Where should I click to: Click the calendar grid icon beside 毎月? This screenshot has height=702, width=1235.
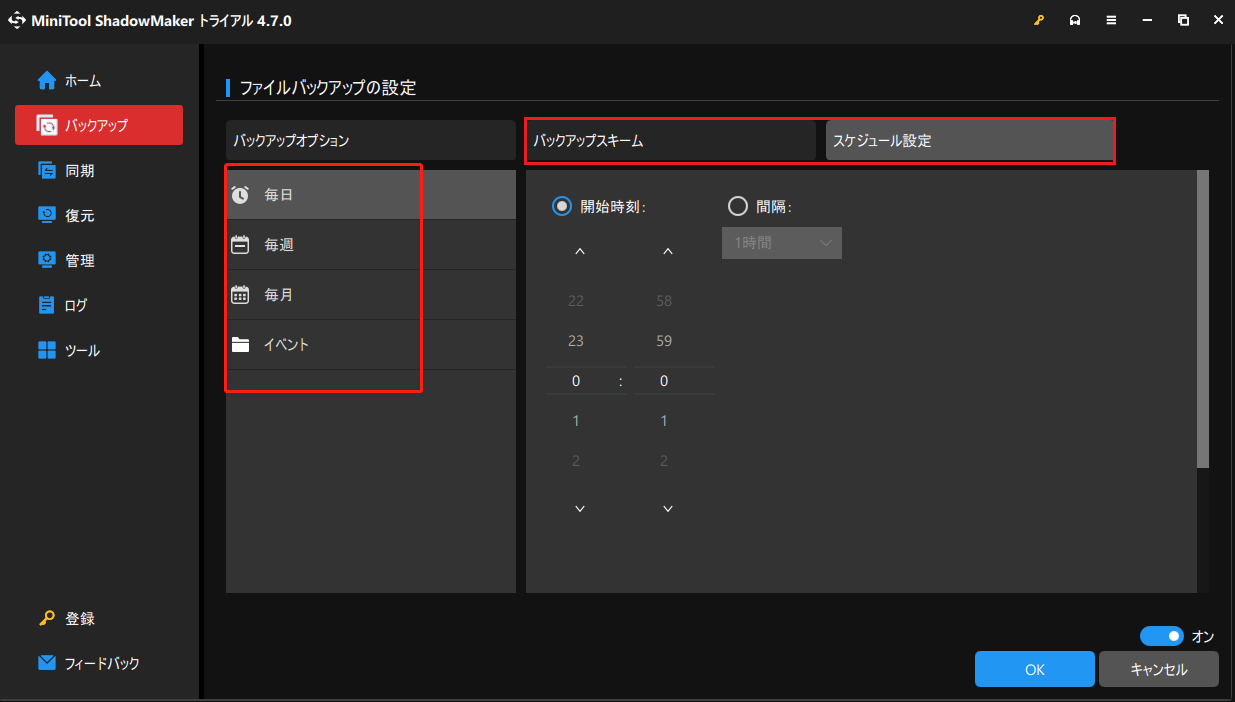(240, 295)
